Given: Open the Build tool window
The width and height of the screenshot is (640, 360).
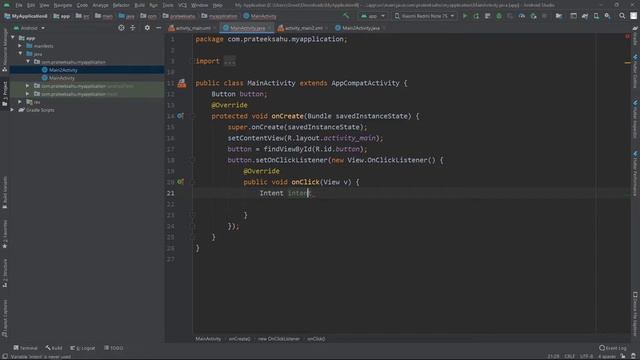Looking at the screenshot, I should click(54, 348).
